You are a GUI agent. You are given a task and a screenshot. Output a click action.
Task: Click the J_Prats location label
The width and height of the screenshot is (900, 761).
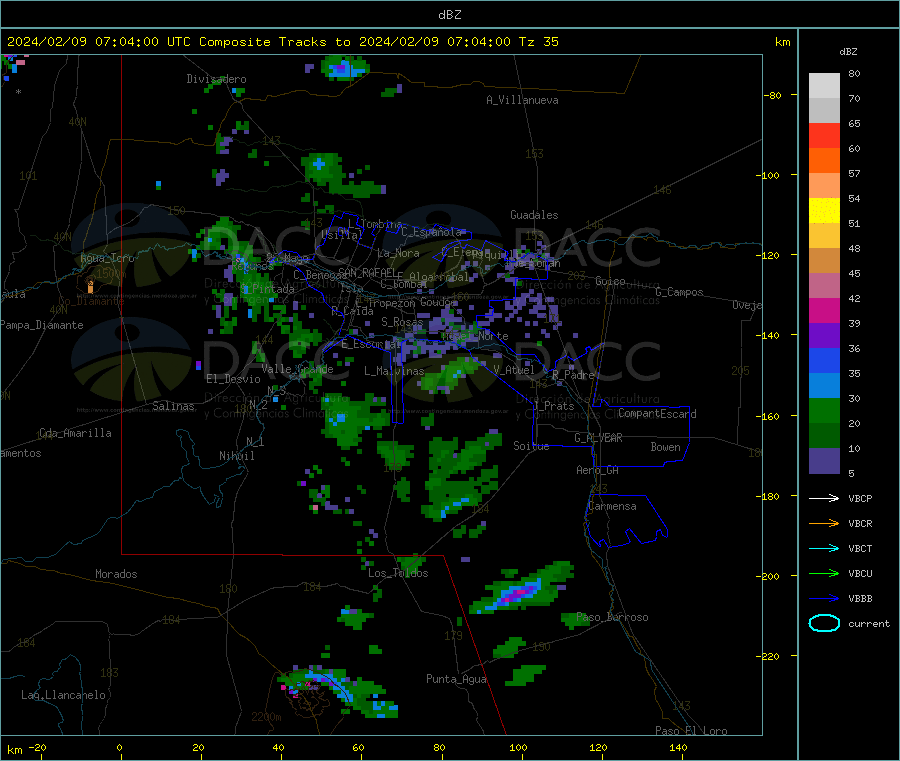(x=553, y=406)
